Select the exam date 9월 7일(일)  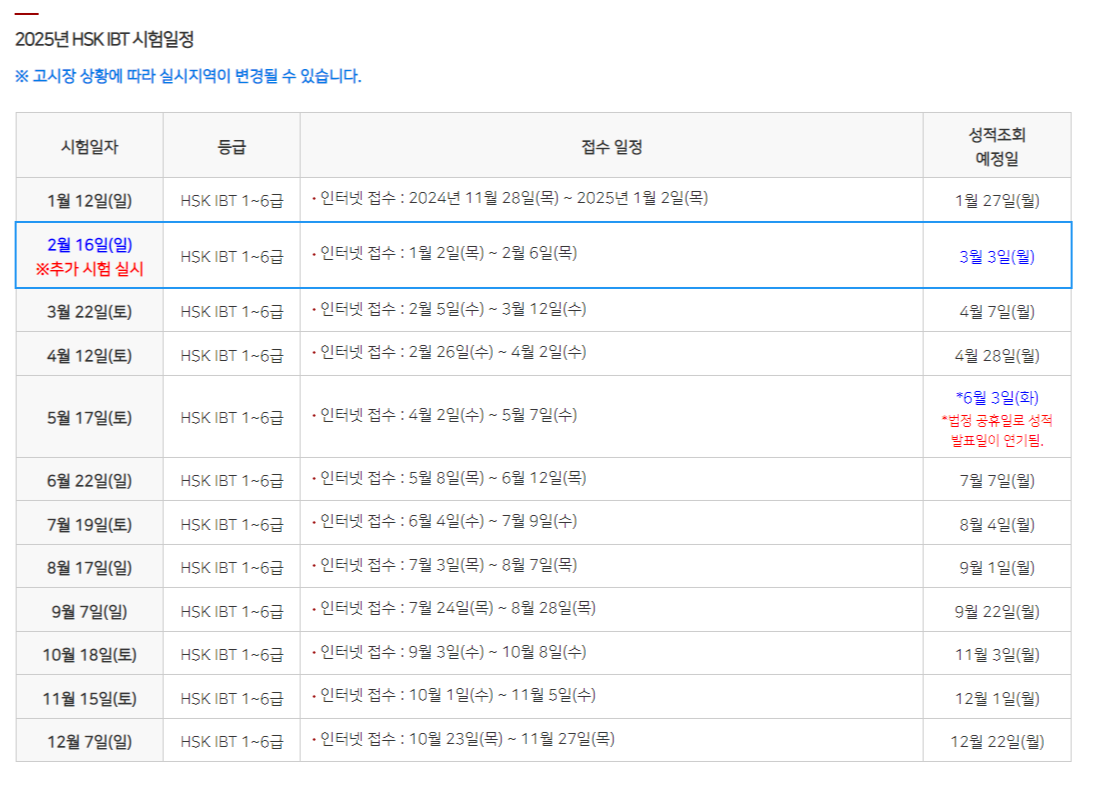pos(90,611)
